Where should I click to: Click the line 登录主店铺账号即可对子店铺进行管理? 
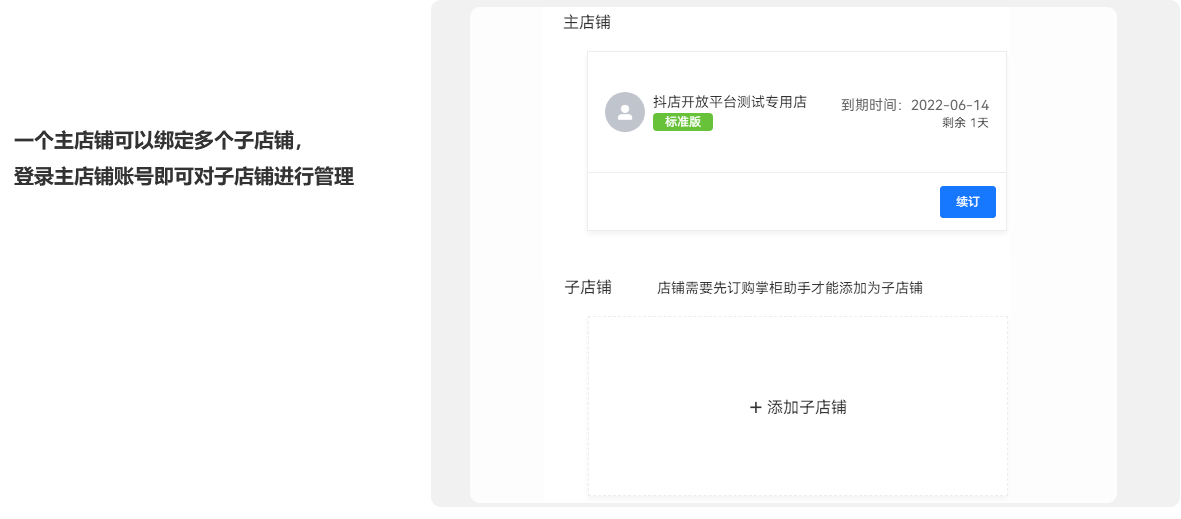pos(184,178)
